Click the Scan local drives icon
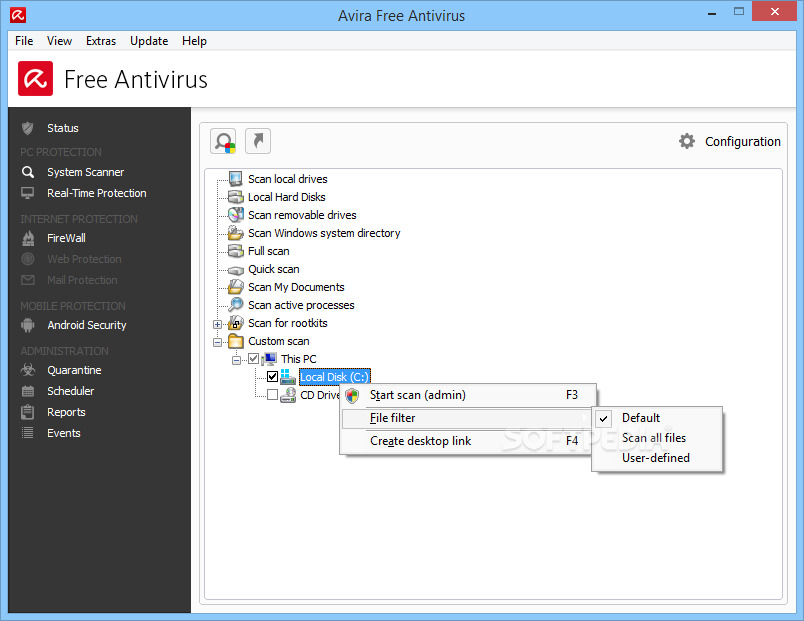Image resolution: width=804 pixels, height=621 pixels. click(235, 179)
